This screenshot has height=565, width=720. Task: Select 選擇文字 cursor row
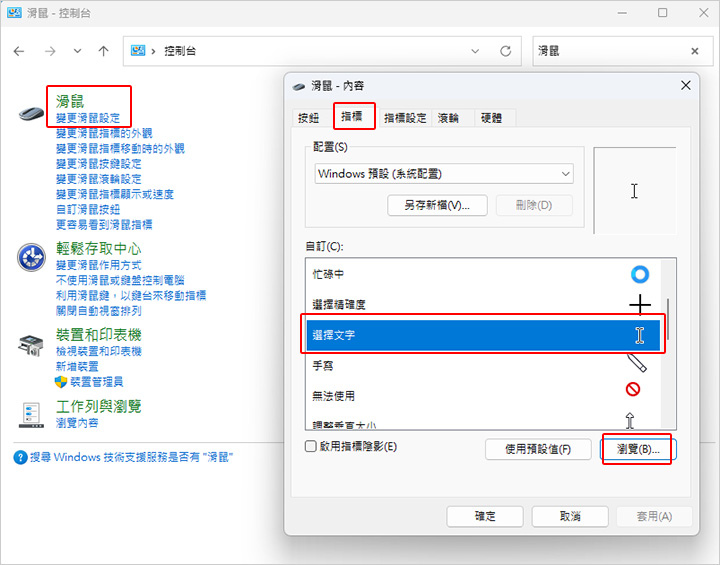483,335
